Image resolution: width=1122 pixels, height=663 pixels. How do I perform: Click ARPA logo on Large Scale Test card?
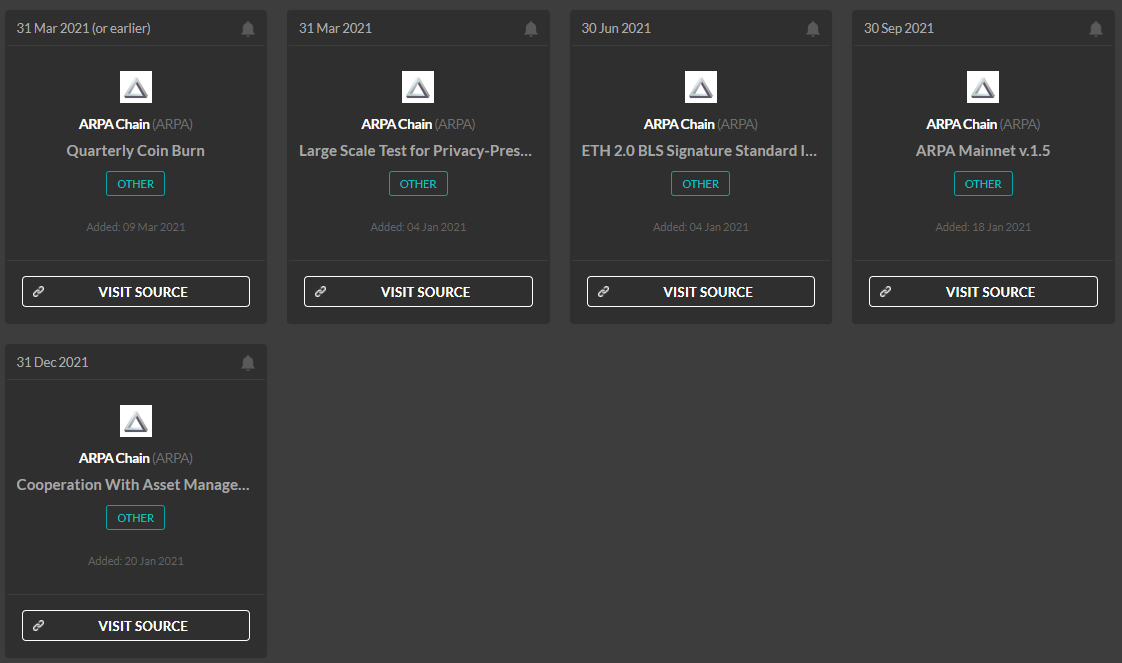point(418,87)
